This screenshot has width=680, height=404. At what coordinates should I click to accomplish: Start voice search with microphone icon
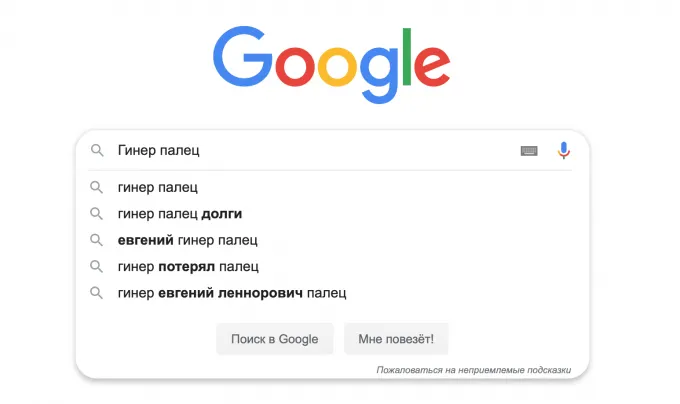click(x=563, y=151)
